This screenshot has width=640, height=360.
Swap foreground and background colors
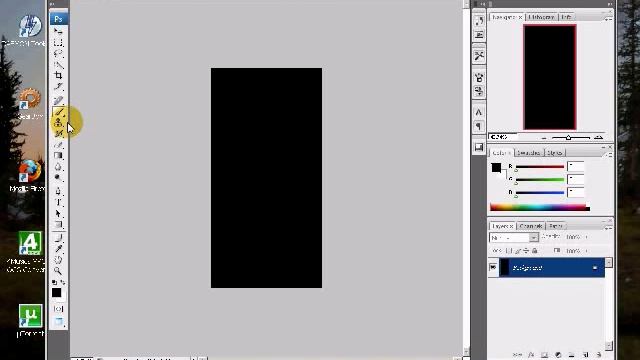pyautogui.click(x=63, y=282)
